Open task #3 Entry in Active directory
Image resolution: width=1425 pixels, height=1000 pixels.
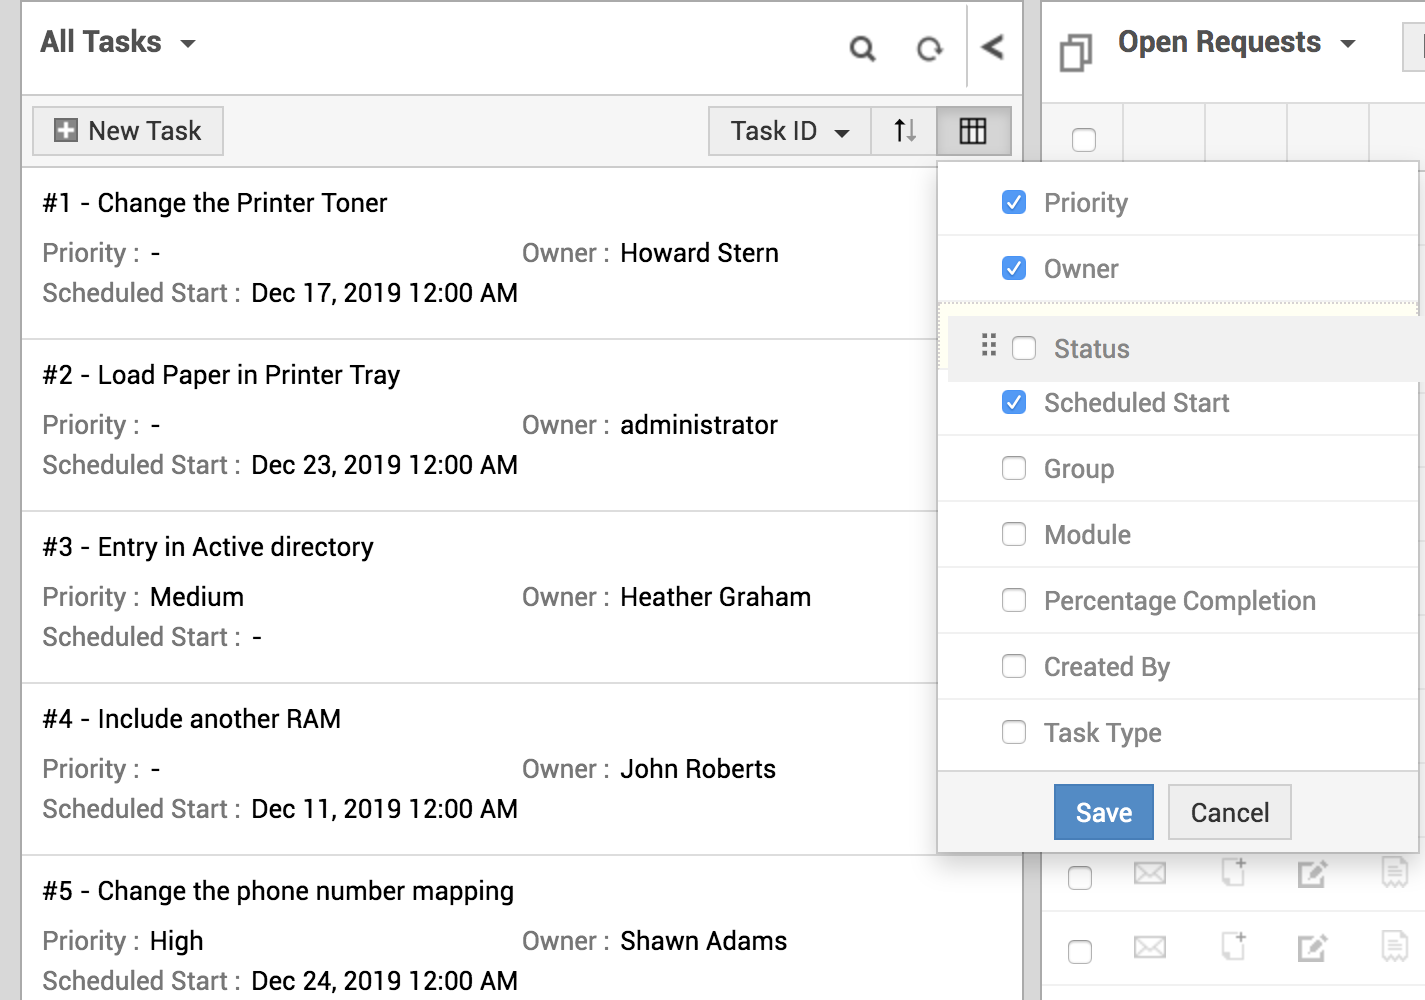(x=208, y=547)
